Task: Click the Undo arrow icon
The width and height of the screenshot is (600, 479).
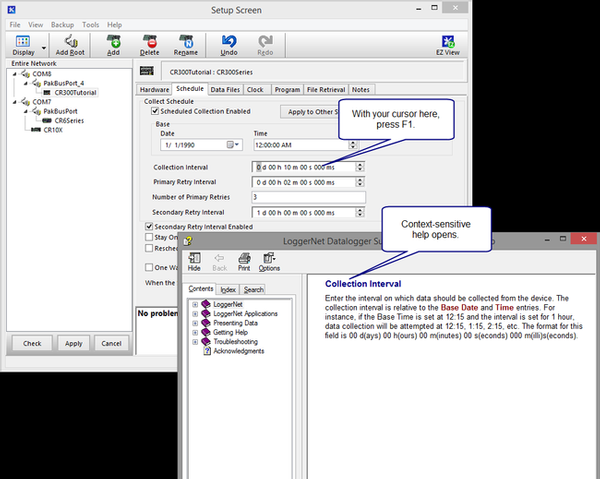Action: pos(229,39)
